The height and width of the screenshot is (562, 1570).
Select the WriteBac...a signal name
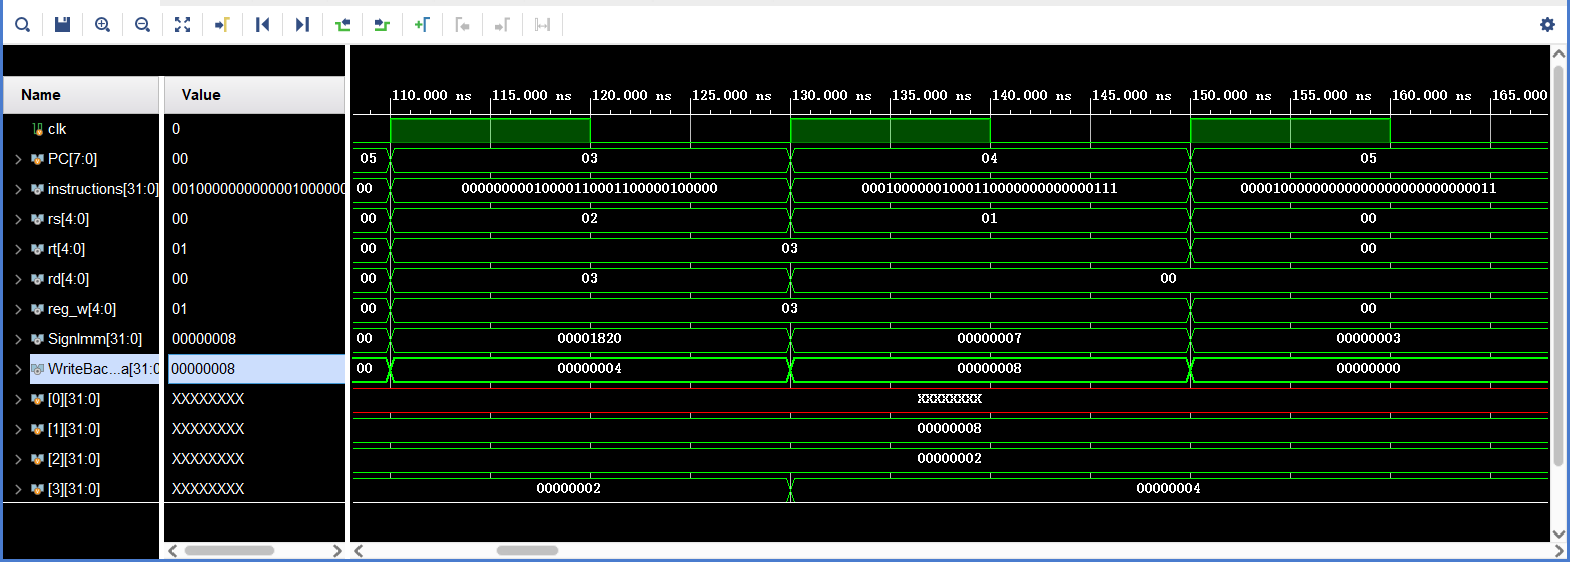coord(102,369)
